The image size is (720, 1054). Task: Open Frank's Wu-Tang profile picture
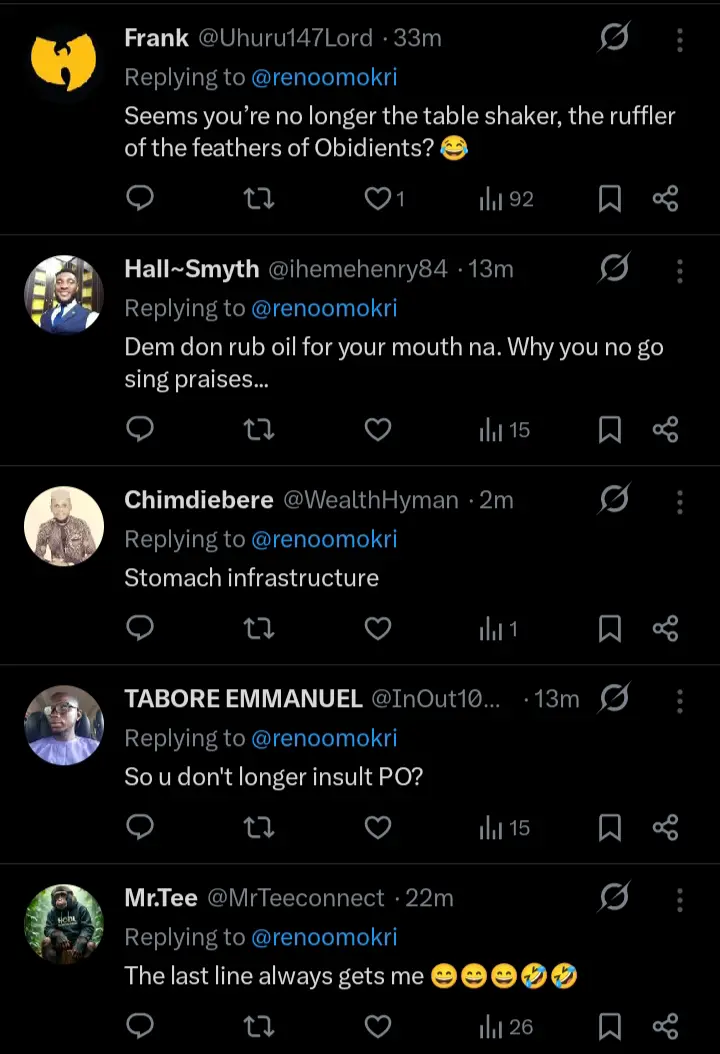coord(64,64)
